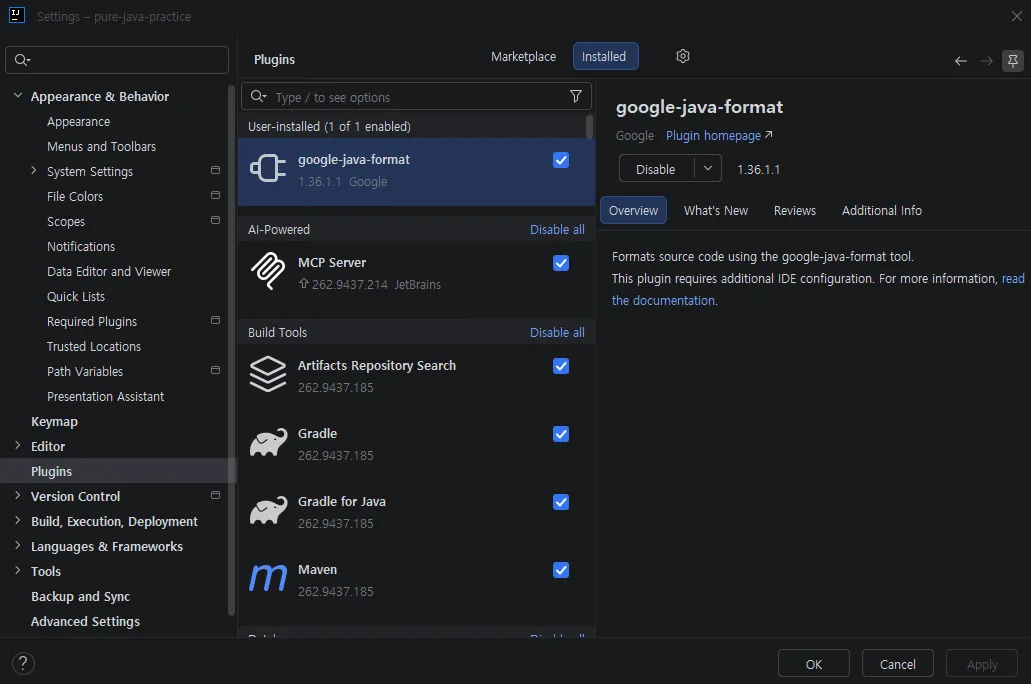The height and width of the screenshot is (684, 1031).
Task: Uncheck the Gradle for Java checkbox
Action: point(561,502)
